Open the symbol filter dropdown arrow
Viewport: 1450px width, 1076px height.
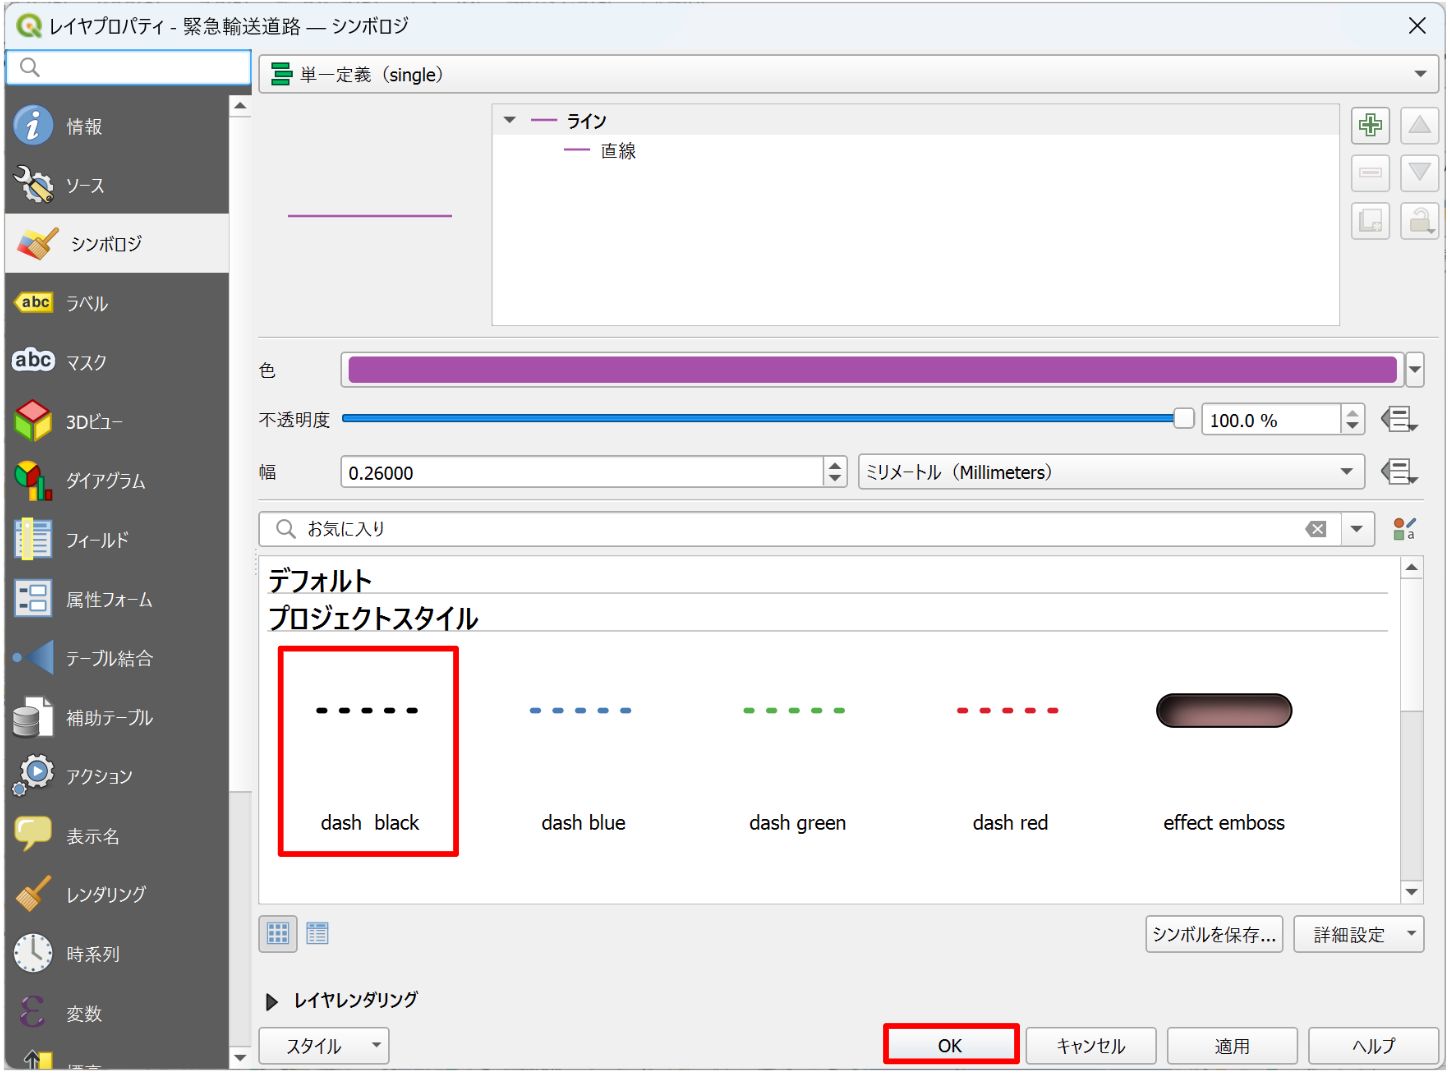1356,529
